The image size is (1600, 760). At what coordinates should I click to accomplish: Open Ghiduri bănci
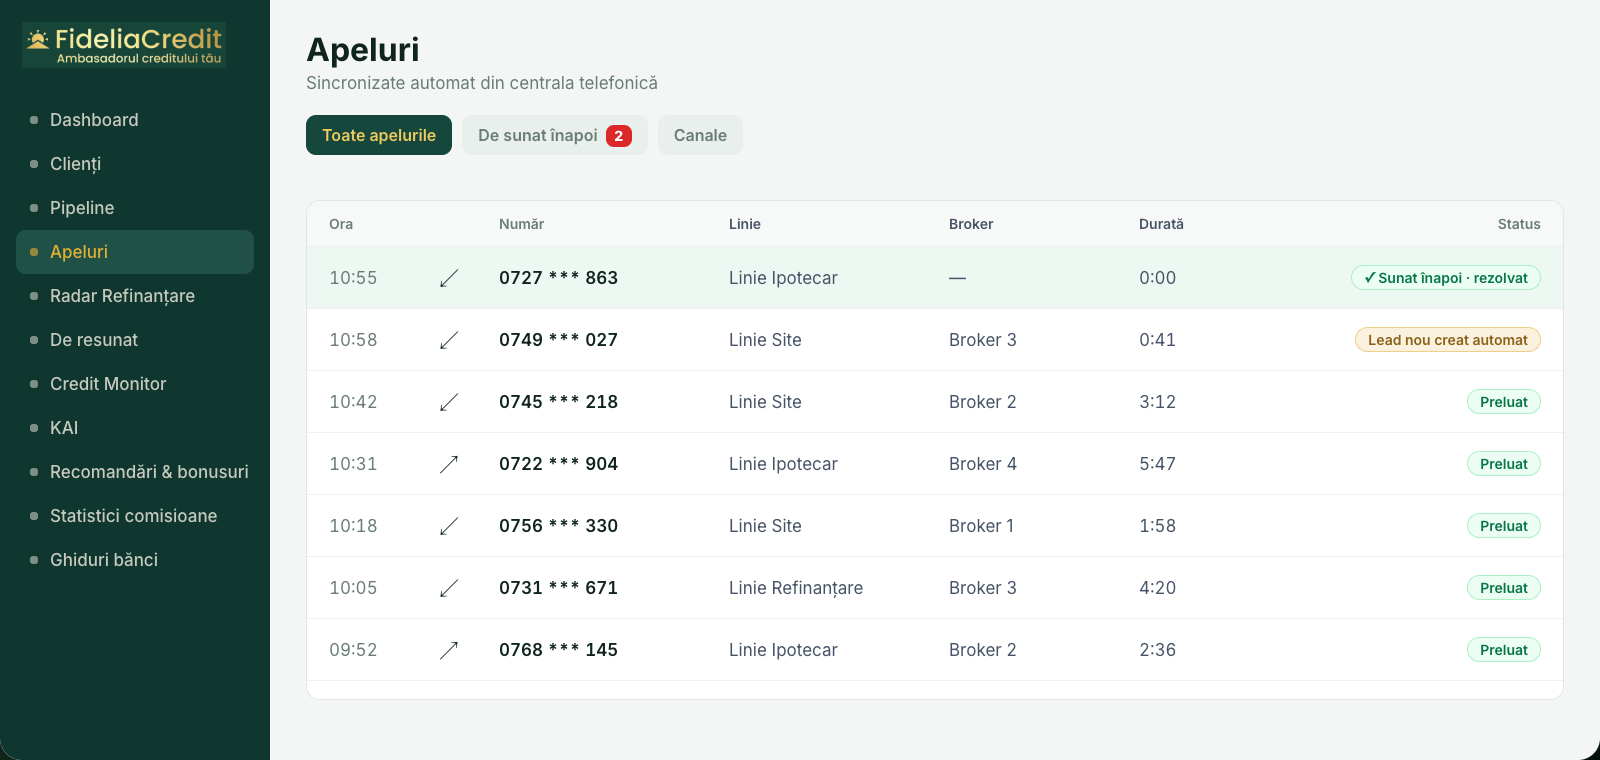[x=135, y=560]
